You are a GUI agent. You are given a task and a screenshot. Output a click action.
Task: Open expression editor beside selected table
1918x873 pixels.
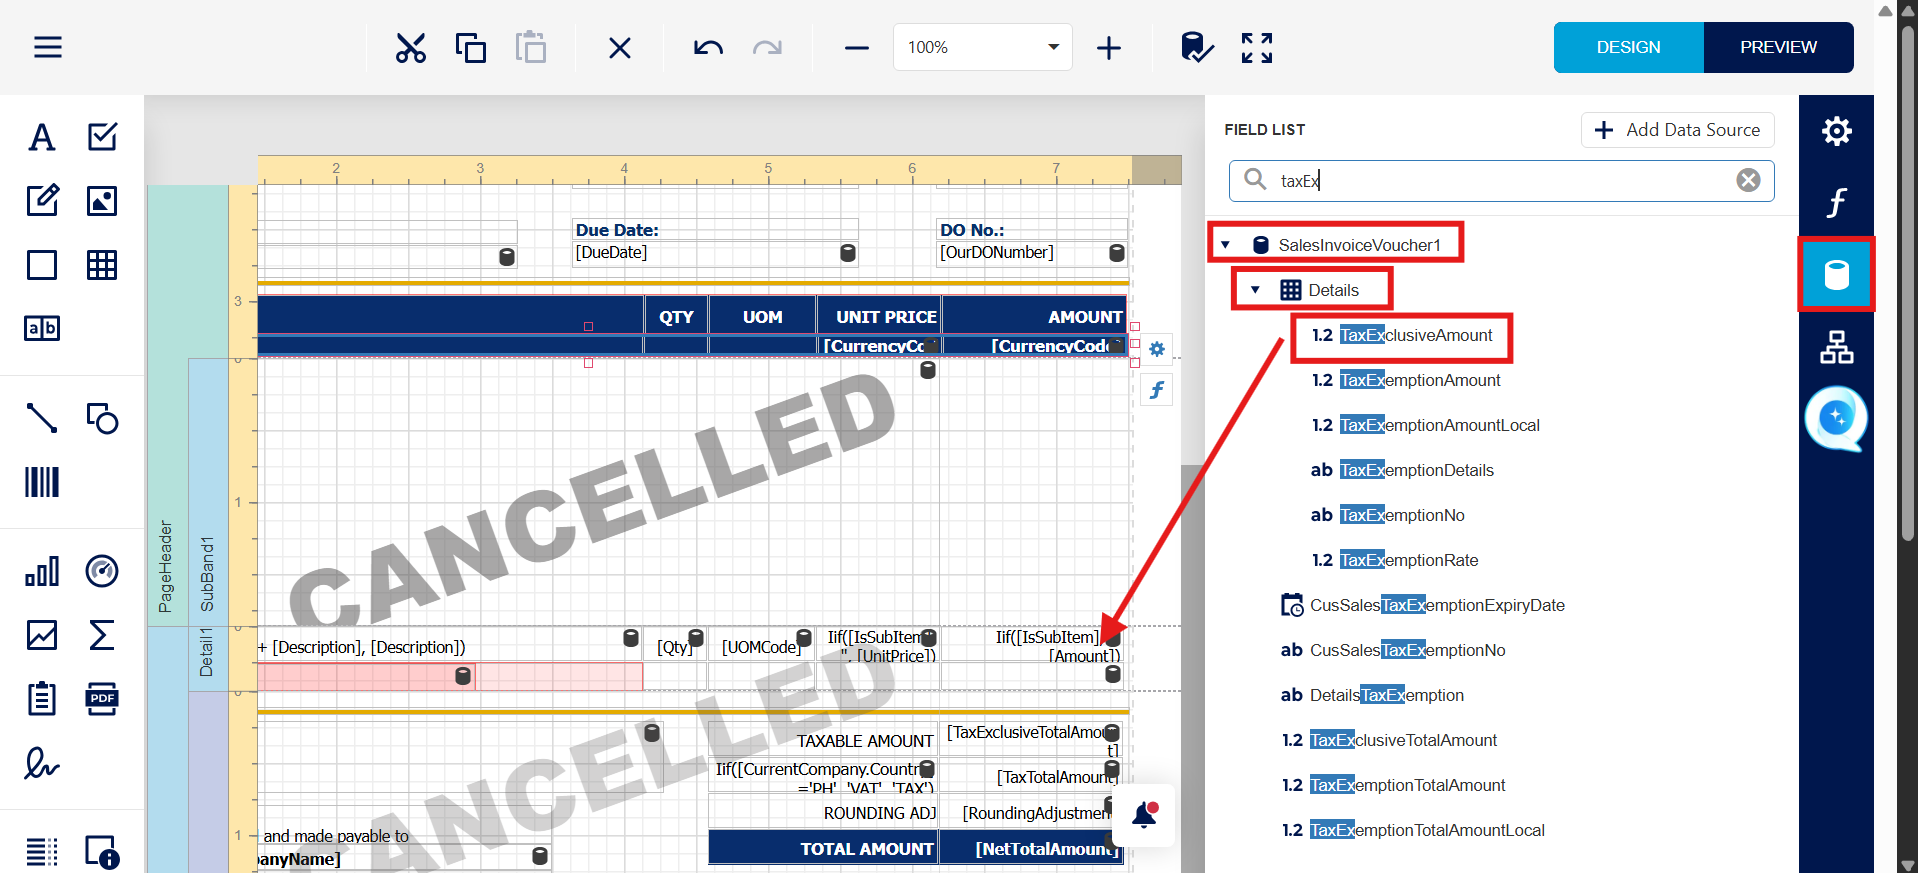(x=1157, y=390)
